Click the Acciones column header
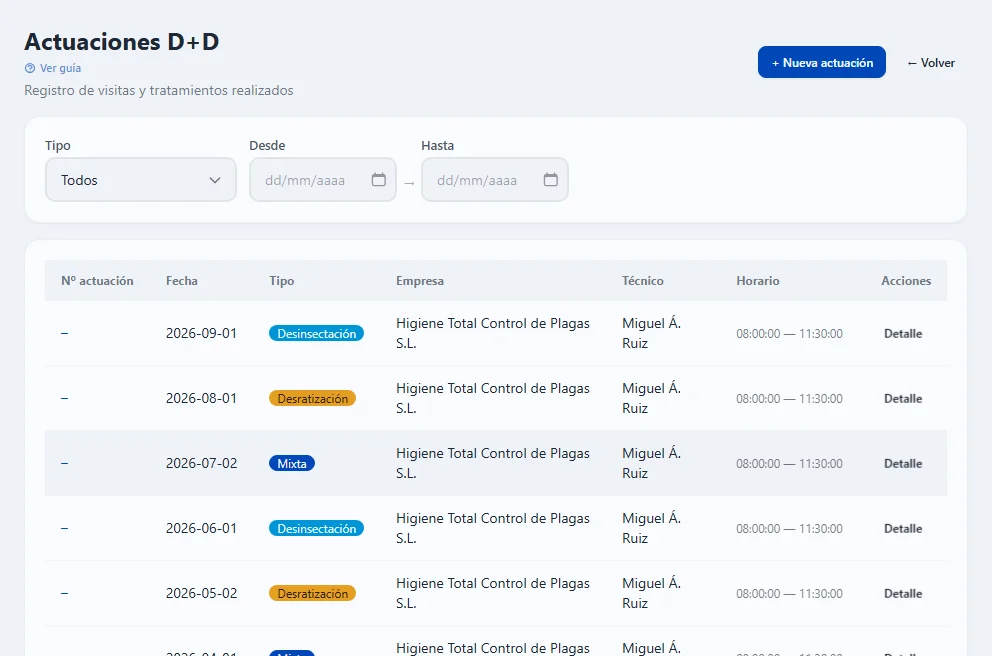Viewport: 992px width, 656px height. tap(906, 281)
